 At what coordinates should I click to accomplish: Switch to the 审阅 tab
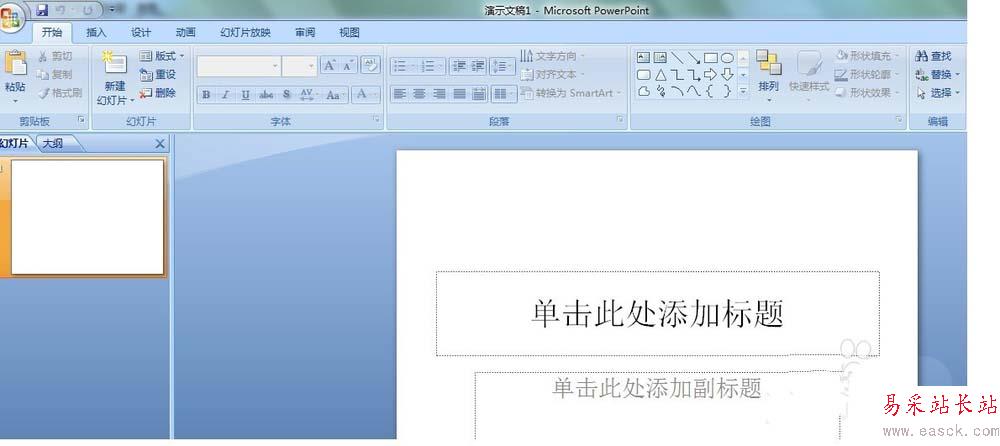pos(305,33)
